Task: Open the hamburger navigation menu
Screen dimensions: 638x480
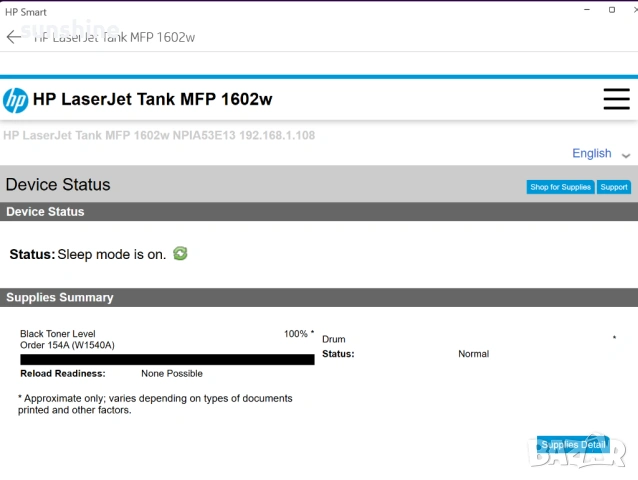Action: [616, 99]
